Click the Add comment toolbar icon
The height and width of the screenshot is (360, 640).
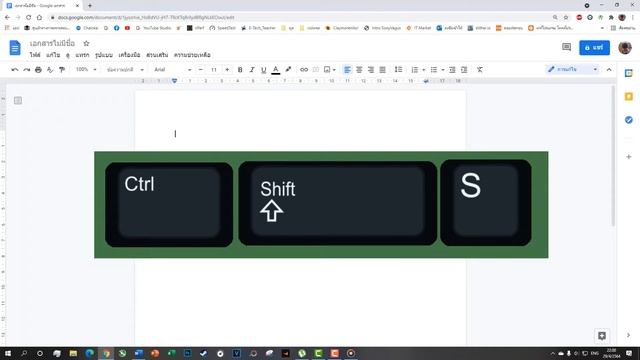[x=316, y=70]
